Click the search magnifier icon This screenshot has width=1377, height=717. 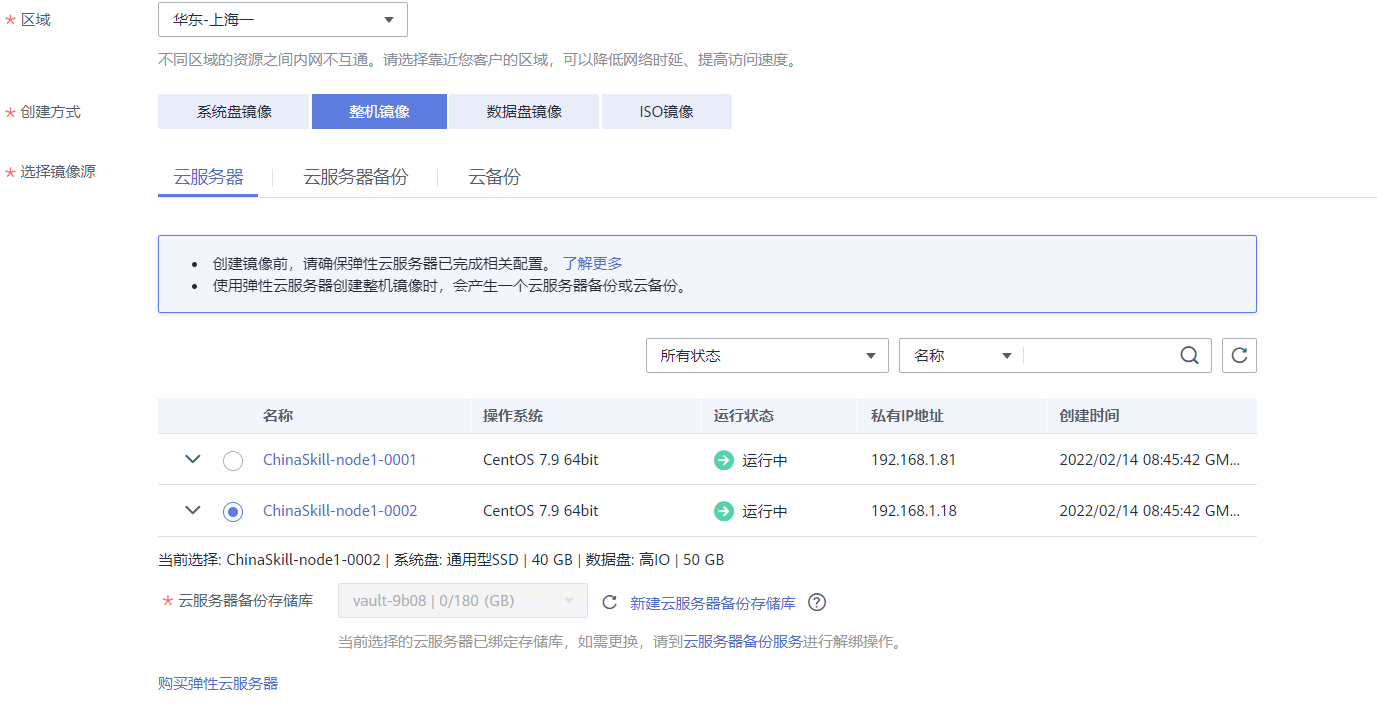pyautogui.click(x=1189, y=355)
